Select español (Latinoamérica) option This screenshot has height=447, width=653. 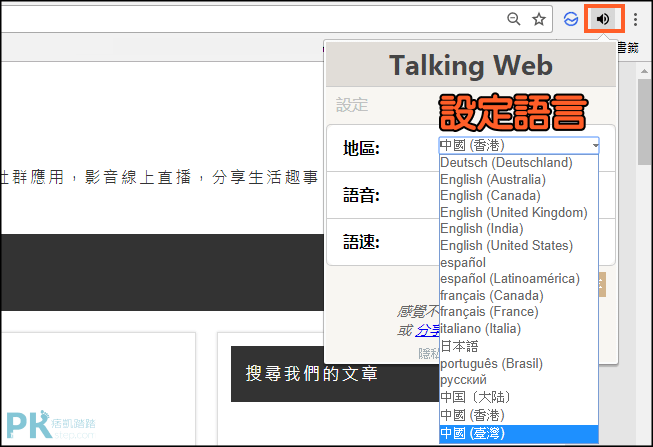(x=519, y=279)
